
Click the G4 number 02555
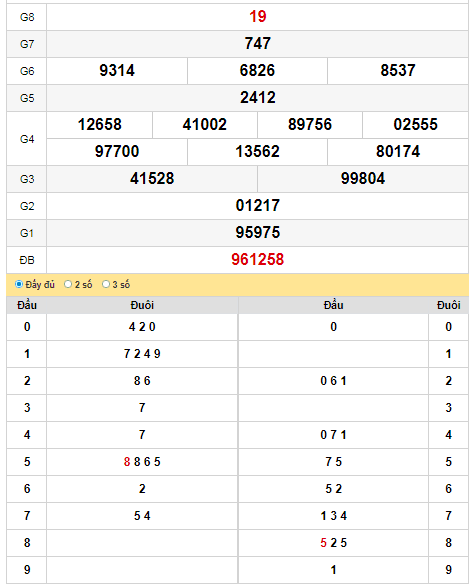[415, 124]
